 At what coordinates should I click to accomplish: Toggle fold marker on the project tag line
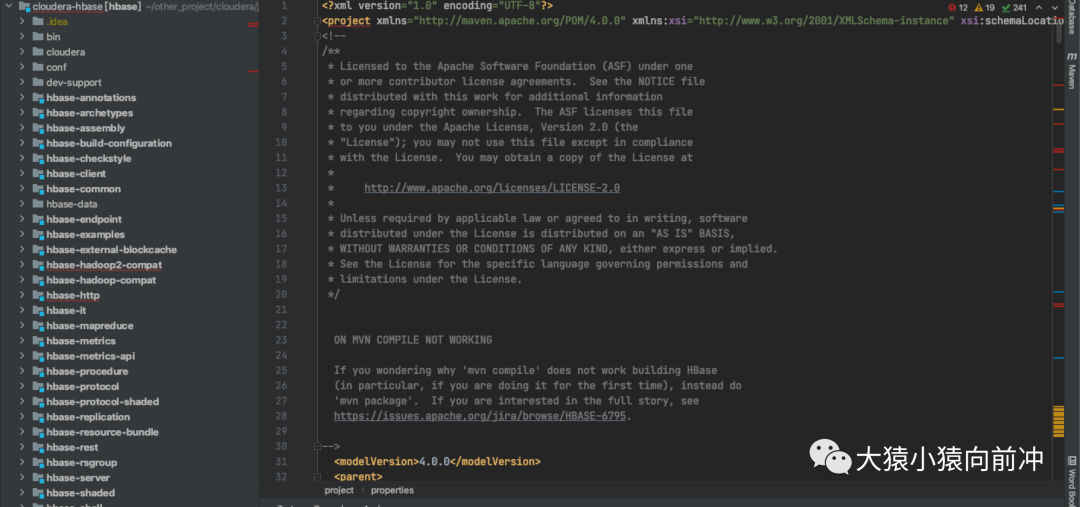click(x=317, y=21)
